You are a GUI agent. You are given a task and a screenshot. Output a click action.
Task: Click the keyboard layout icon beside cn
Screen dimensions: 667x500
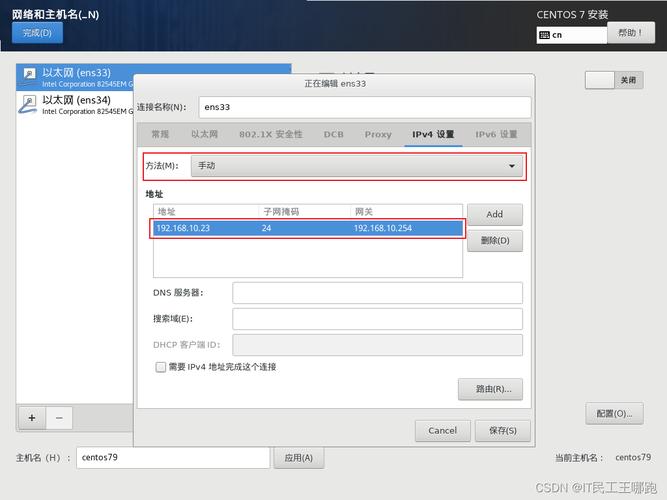tap(544, 35)
